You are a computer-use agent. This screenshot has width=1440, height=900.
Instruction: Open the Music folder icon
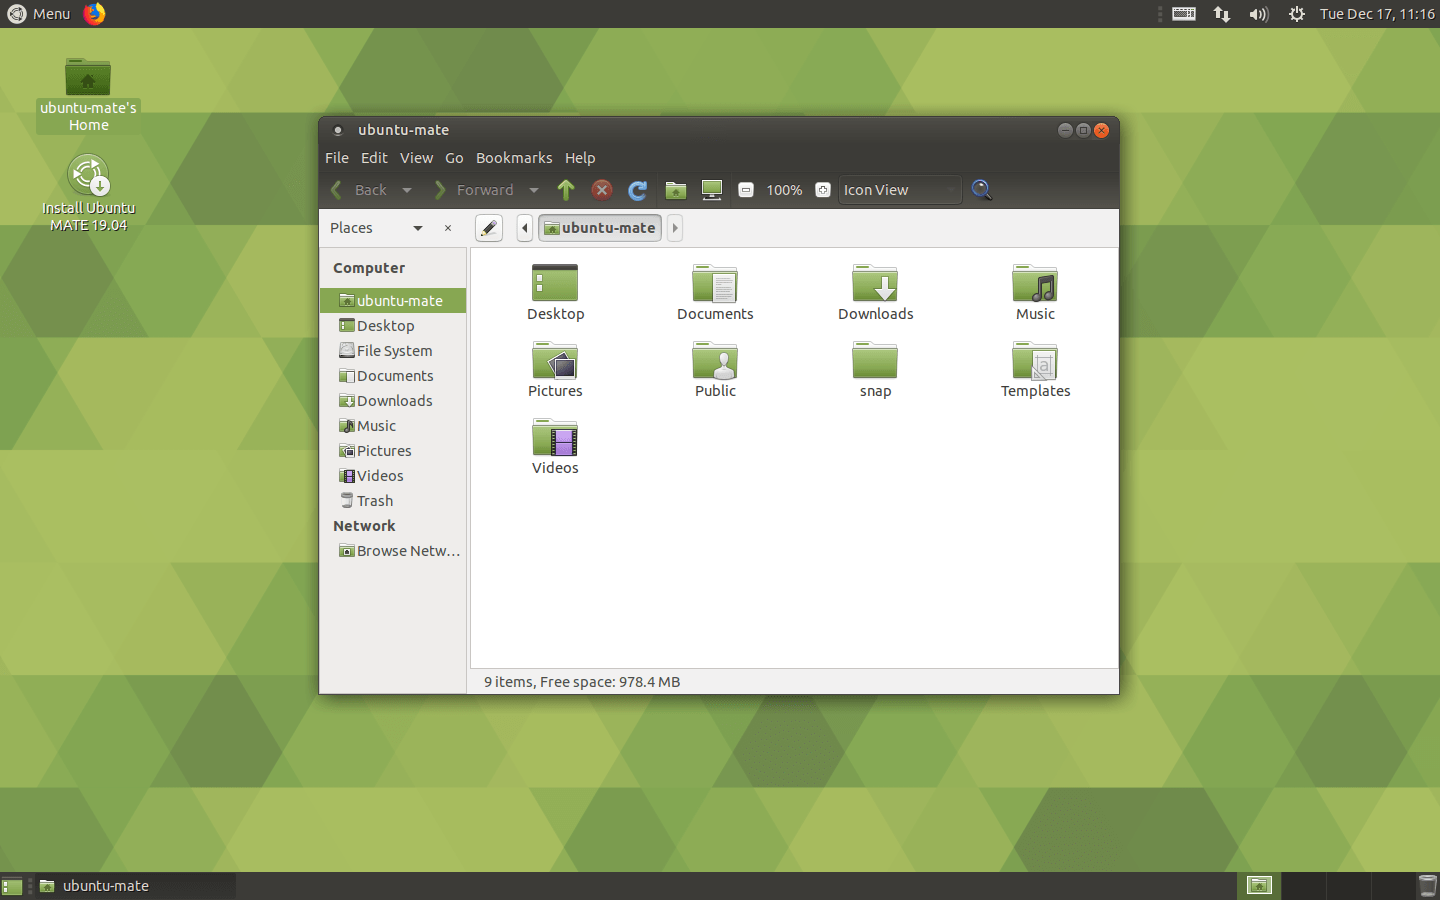(1035, 283)
